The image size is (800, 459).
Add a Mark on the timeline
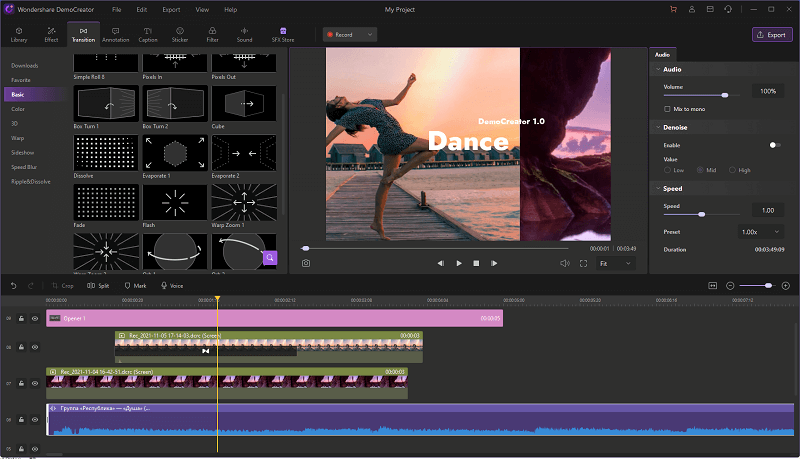tap(134, 286)
